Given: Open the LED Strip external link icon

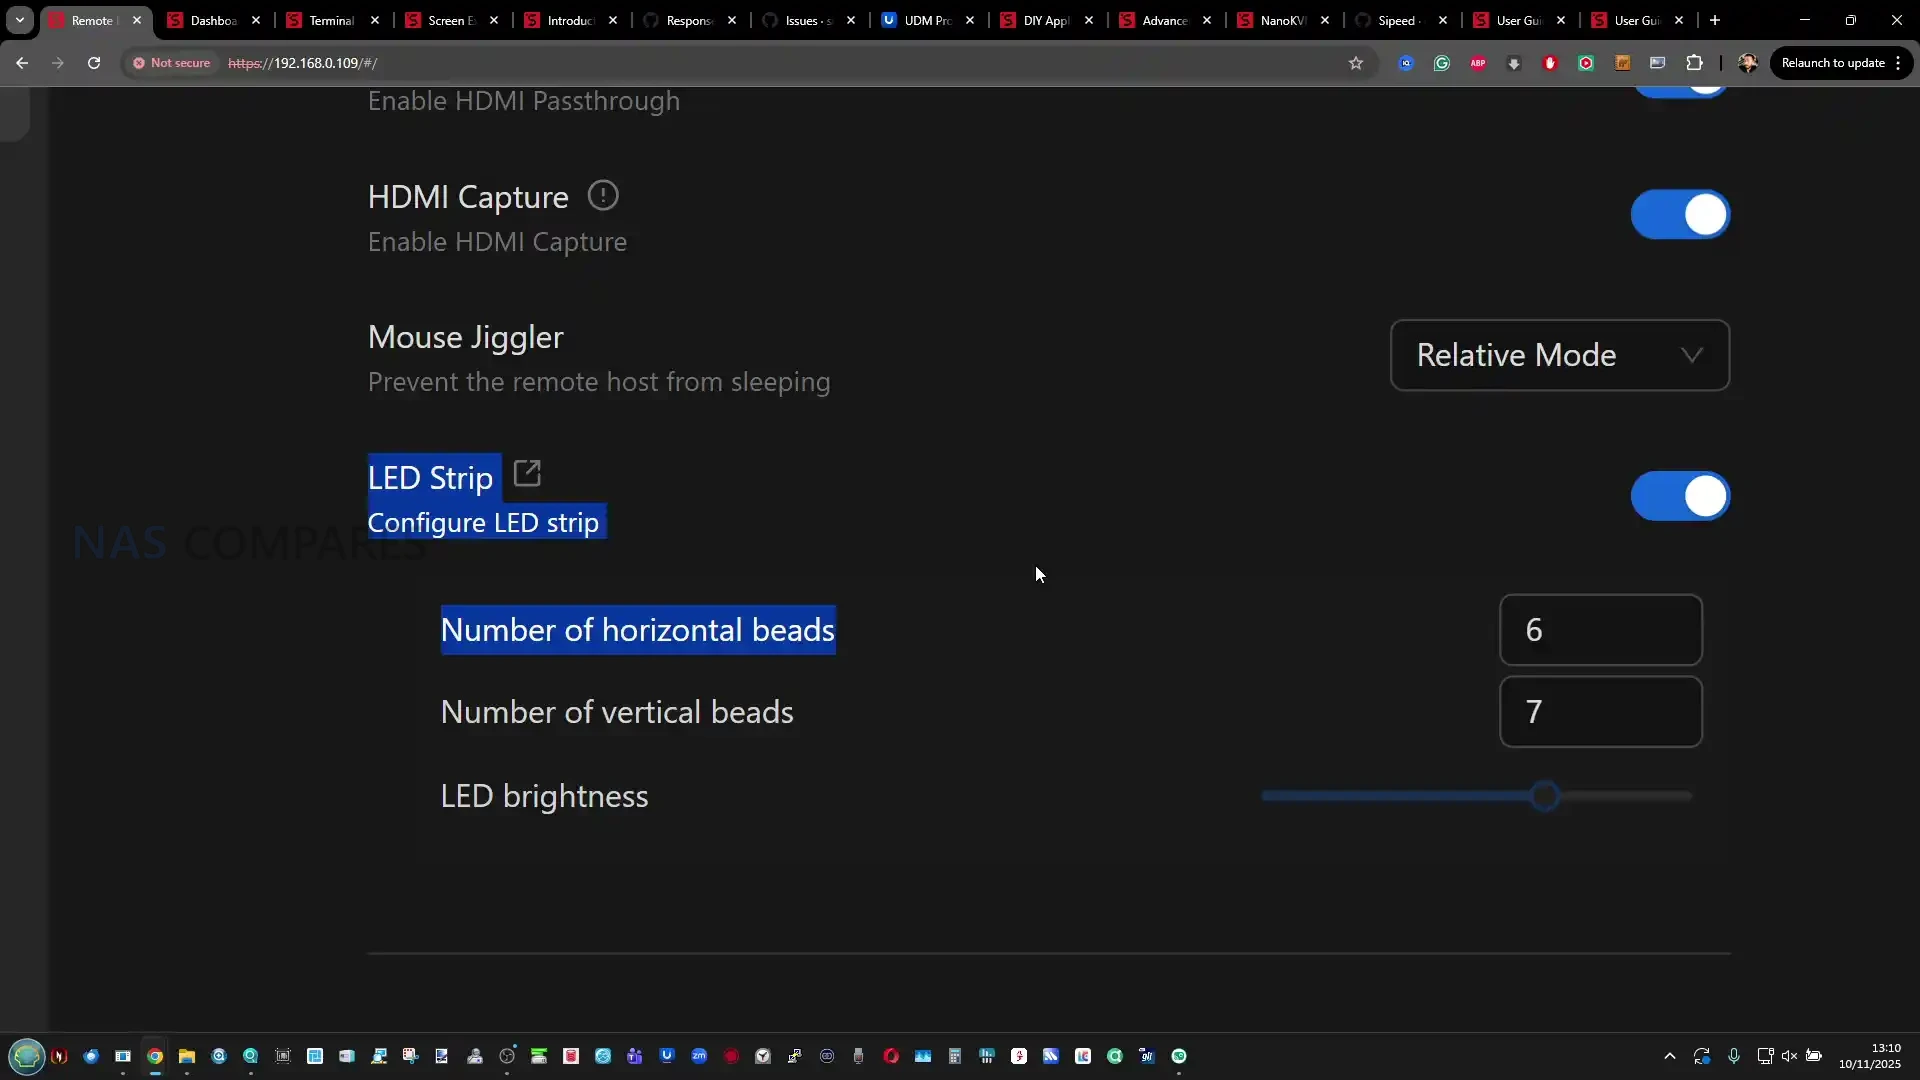Looking at the screenshot, I should pos(527,473).
